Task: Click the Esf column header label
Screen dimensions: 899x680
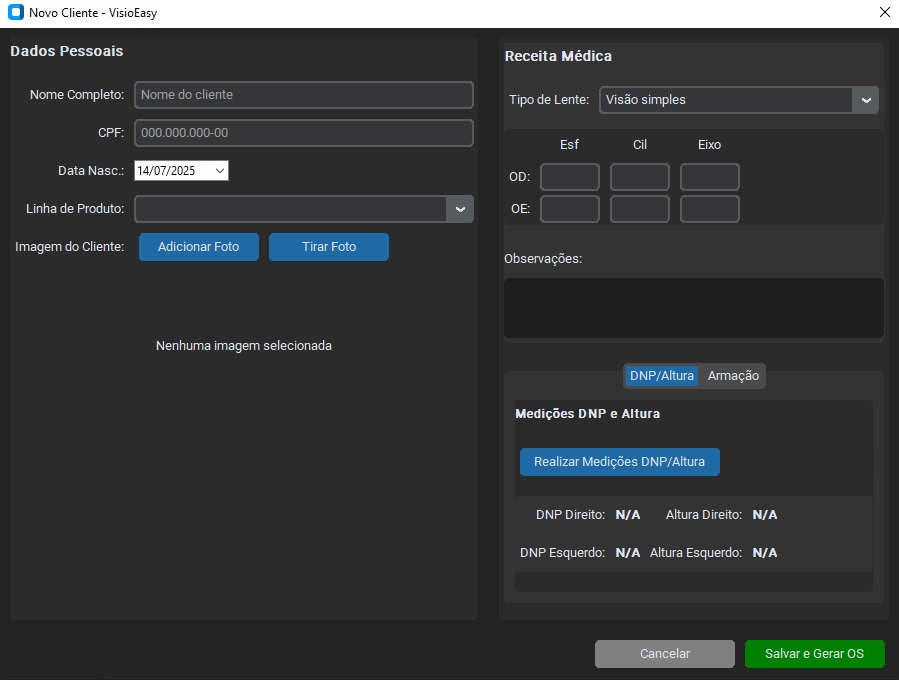Action: click(x=569, y=144)
